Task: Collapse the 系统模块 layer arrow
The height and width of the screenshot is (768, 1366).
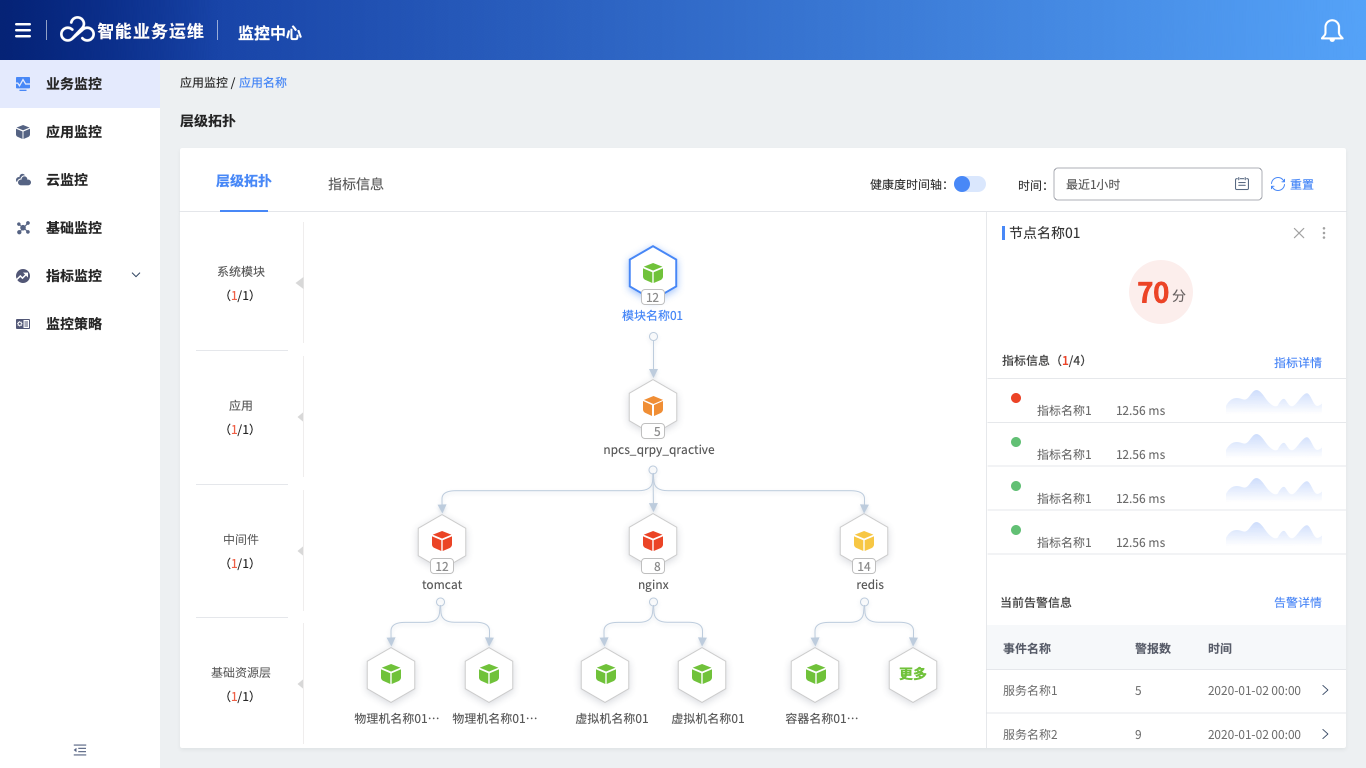Action: tap(300, 283)
